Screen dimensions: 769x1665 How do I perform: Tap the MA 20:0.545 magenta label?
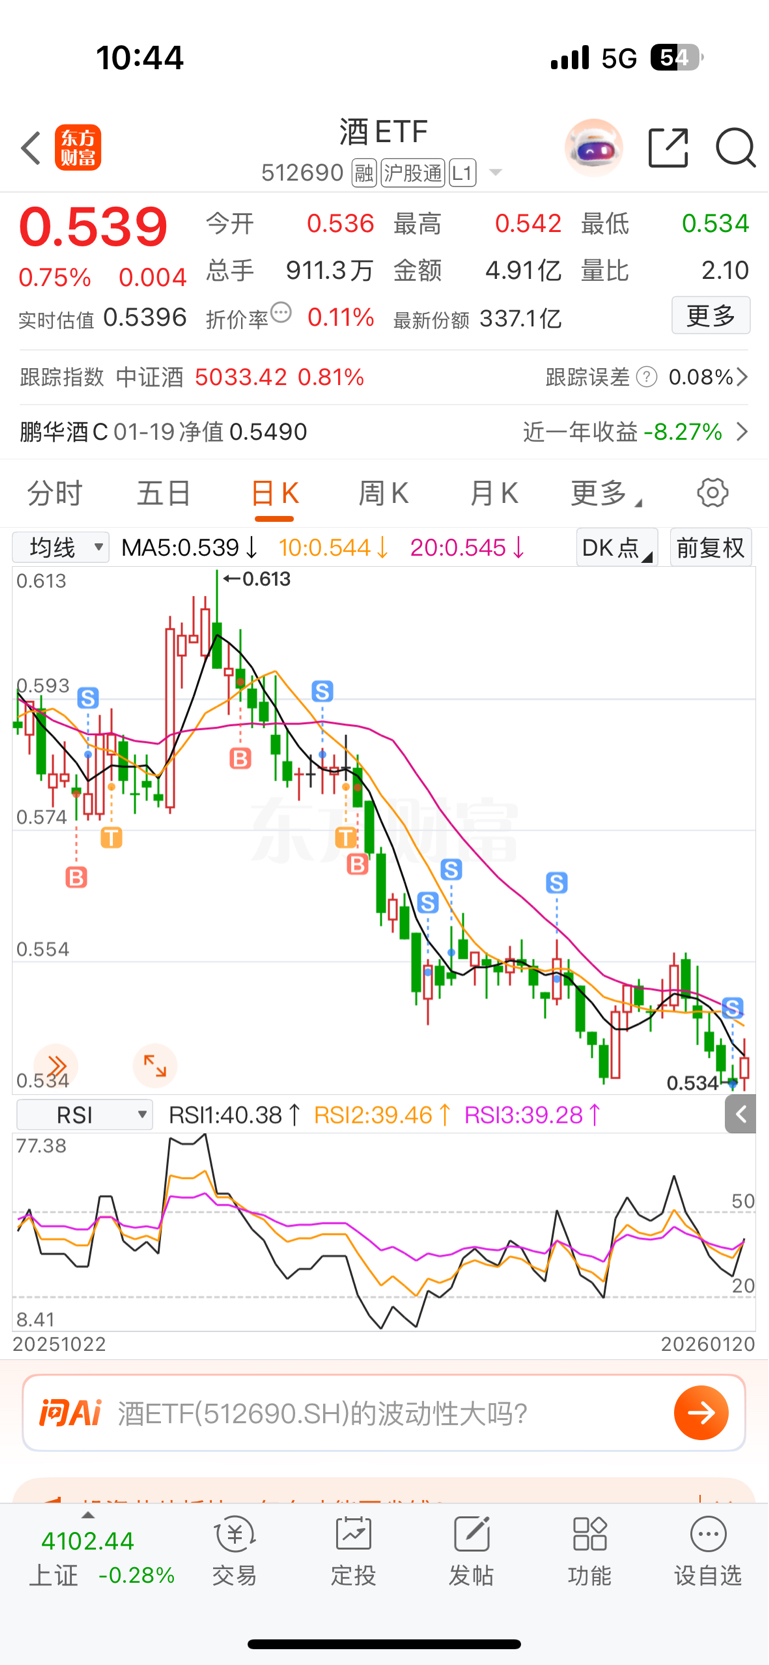(468, 548)
